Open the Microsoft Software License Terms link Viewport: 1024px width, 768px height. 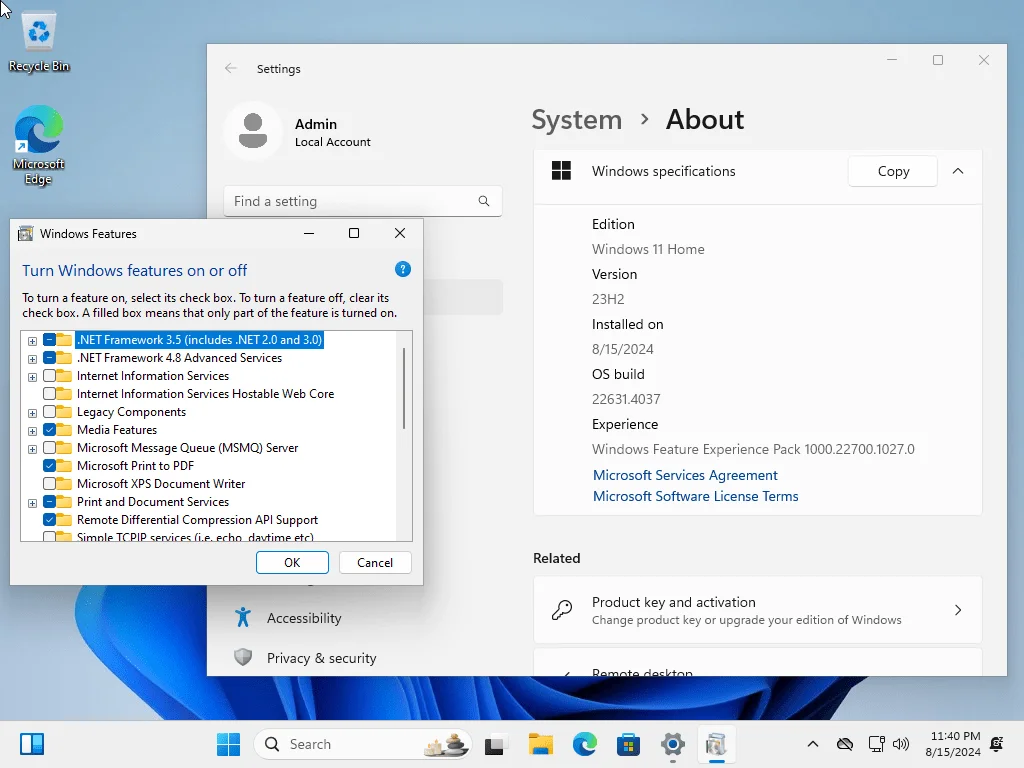696,496
